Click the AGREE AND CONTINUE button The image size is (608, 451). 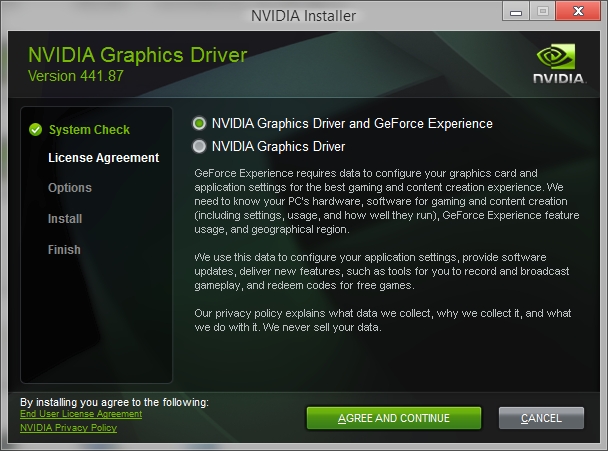394,418
